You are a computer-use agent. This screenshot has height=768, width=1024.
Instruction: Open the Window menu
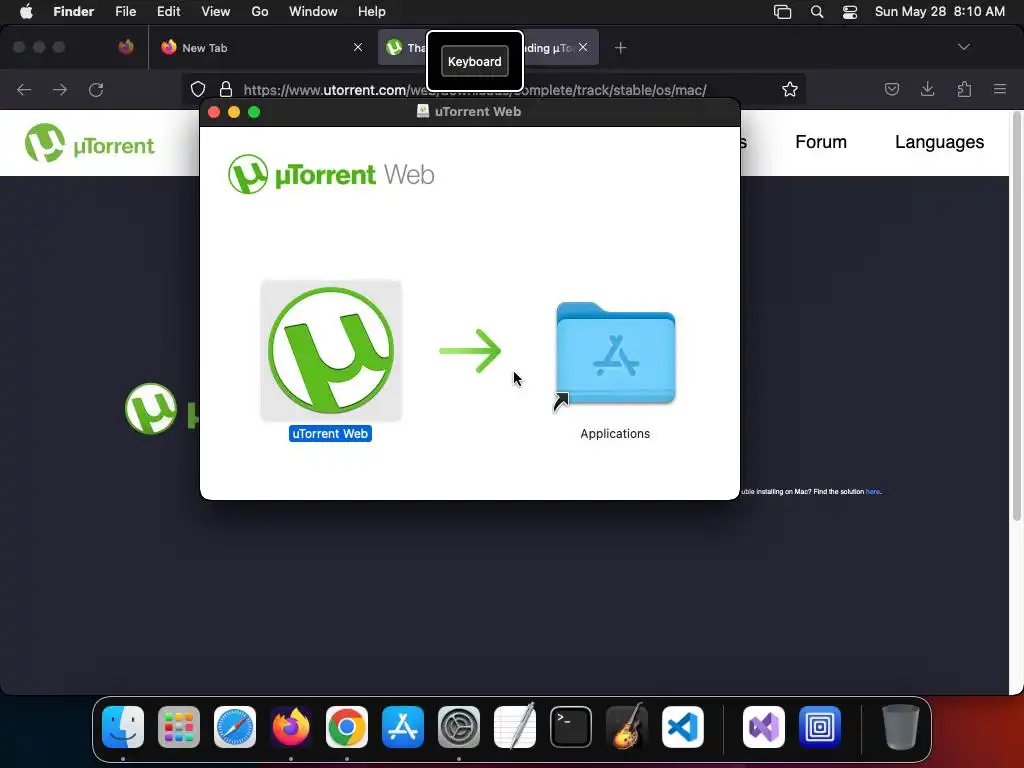[x=313, y=12]
